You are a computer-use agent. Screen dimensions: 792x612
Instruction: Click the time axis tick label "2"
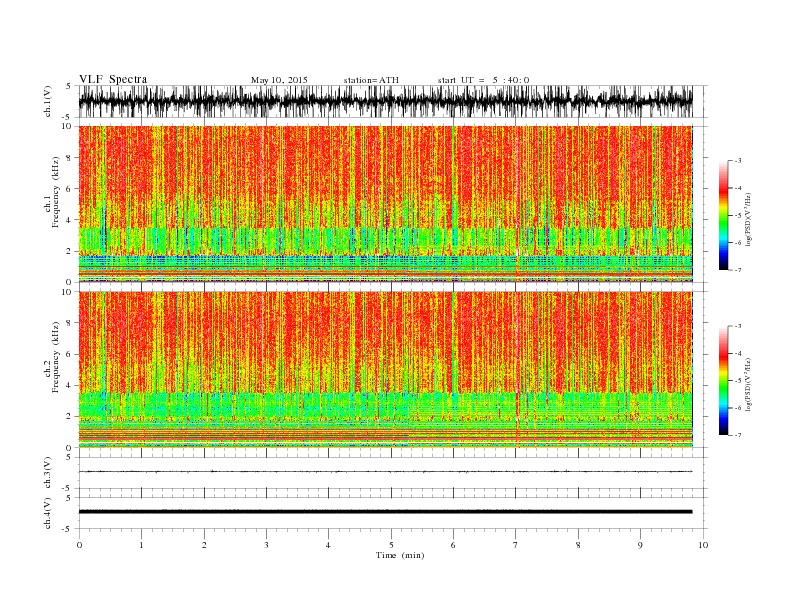[x=204, y=545]
